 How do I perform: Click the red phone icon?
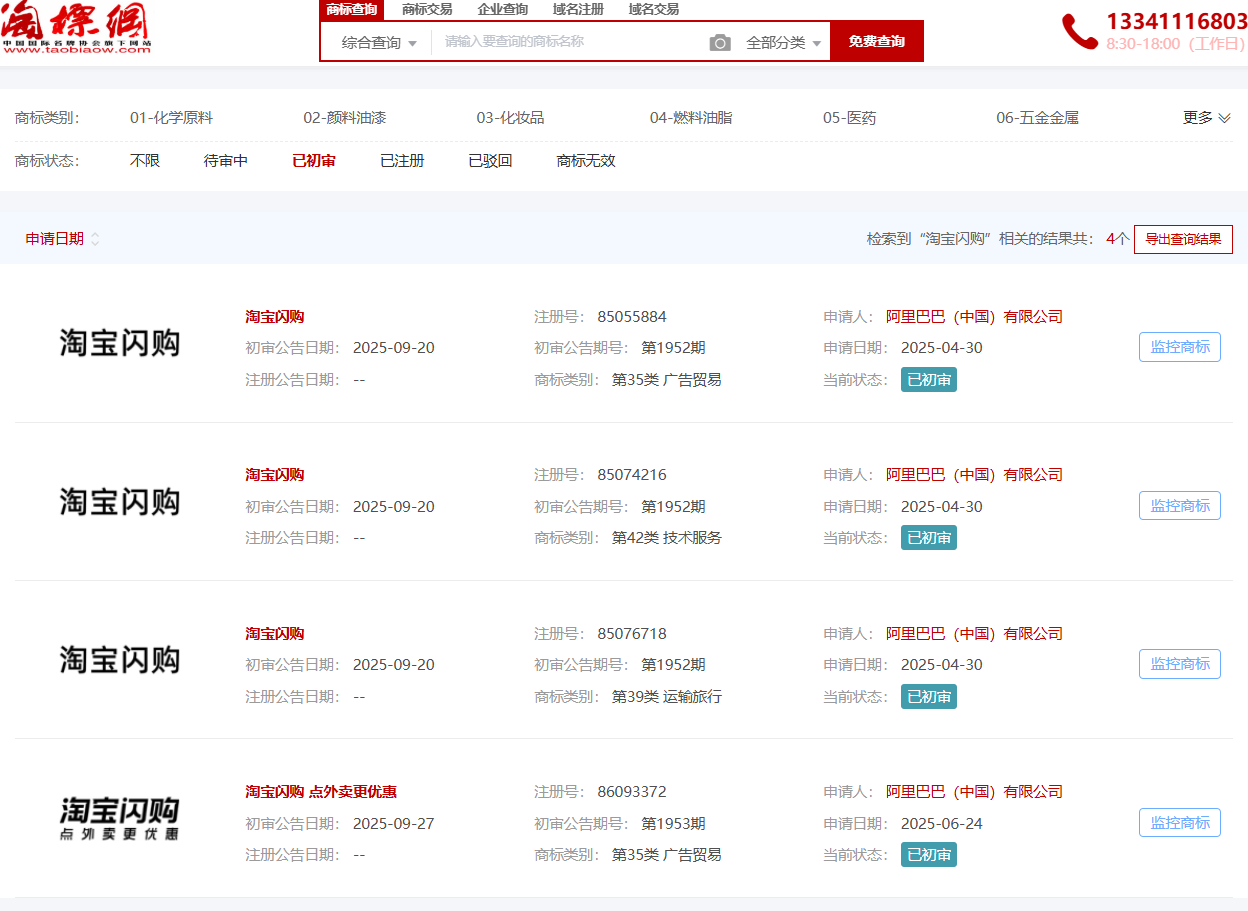1079,32
